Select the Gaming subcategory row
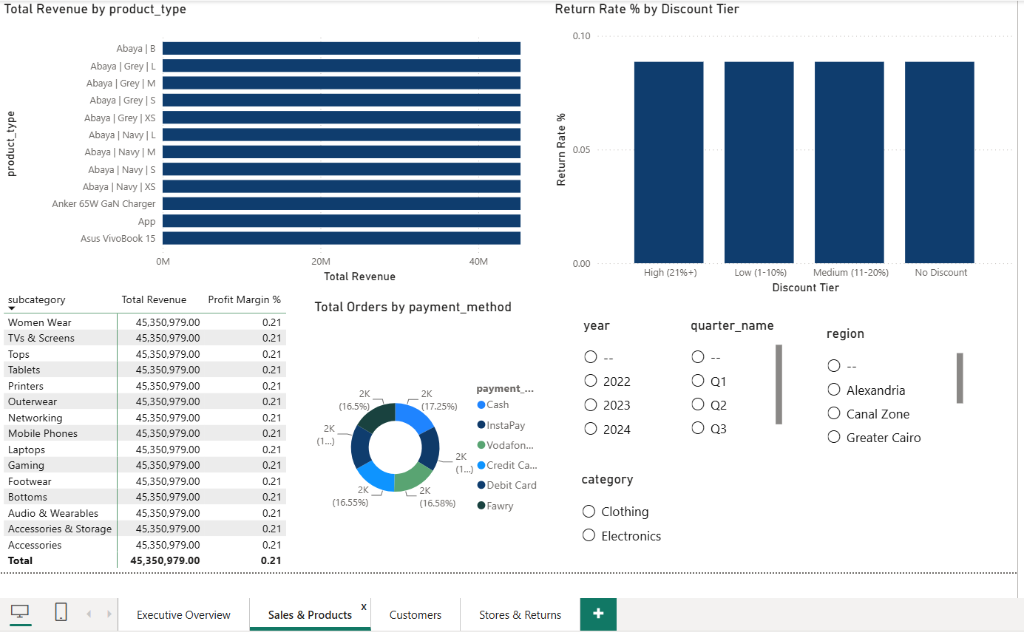Screen dimensions: 1024x632 coord(145,466)
